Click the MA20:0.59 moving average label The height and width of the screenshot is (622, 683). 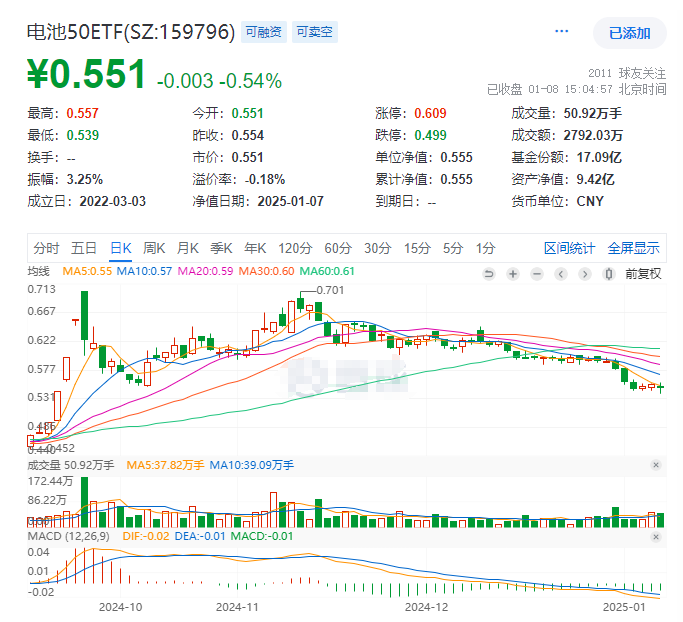[x=205, y=271]
